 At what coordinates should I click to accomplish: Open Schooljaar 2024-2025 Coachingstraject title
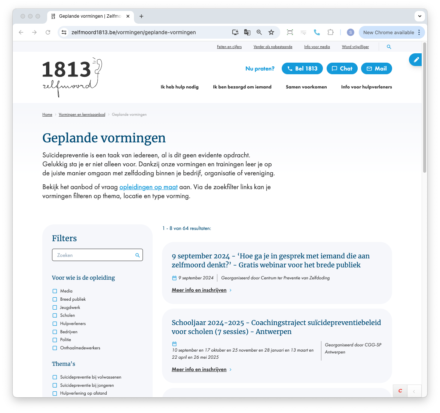[x=276, y=327]
